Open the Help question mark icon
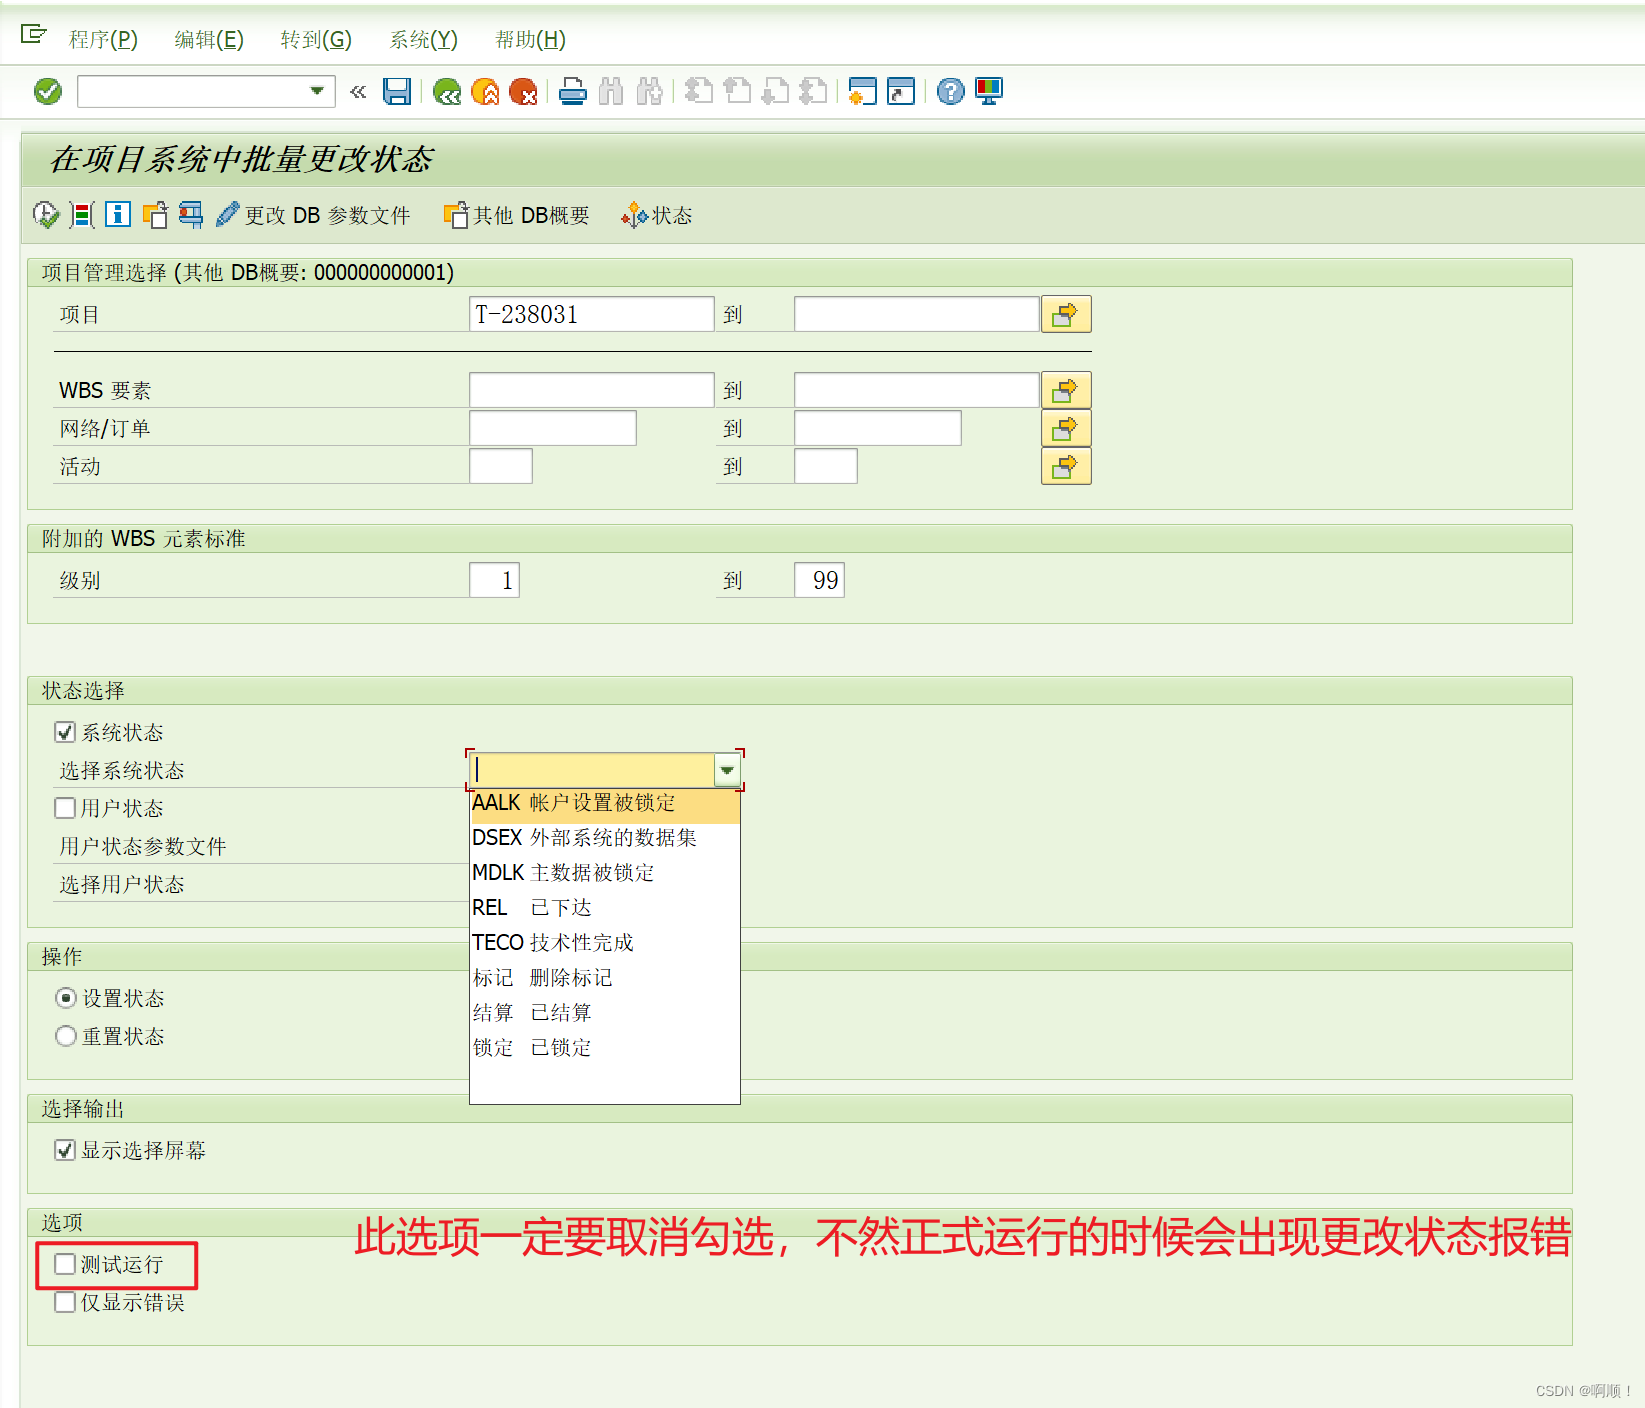 click(x=948, y=91)
